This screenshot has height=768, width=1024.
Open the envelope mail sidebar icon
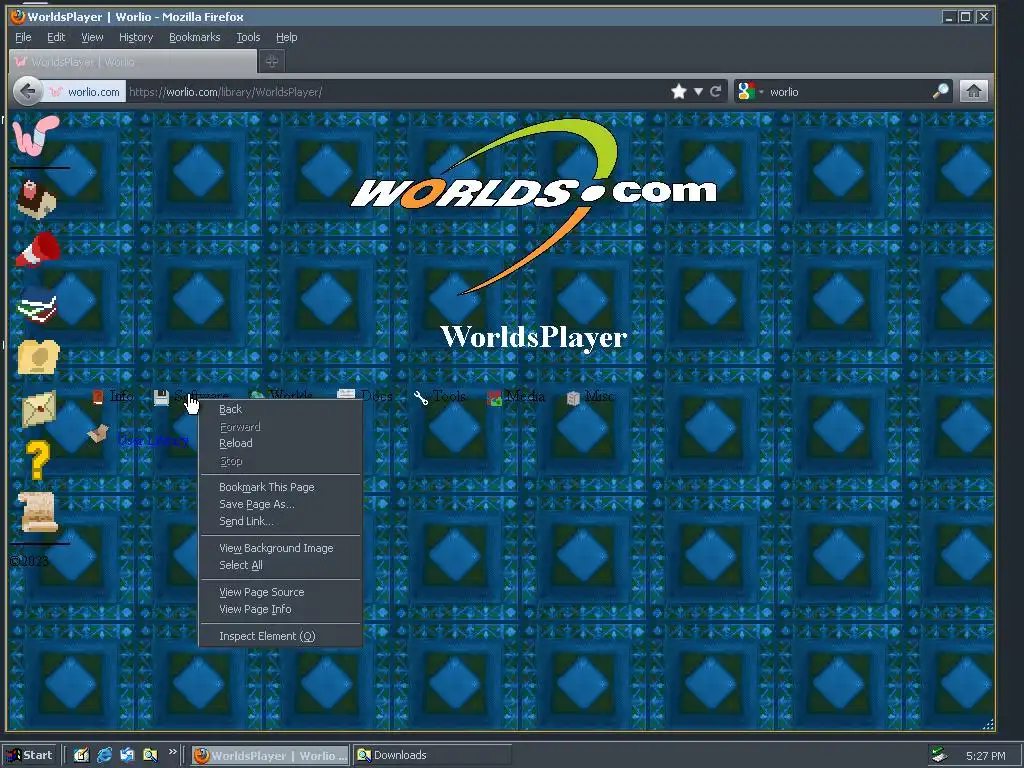(39, 409)
